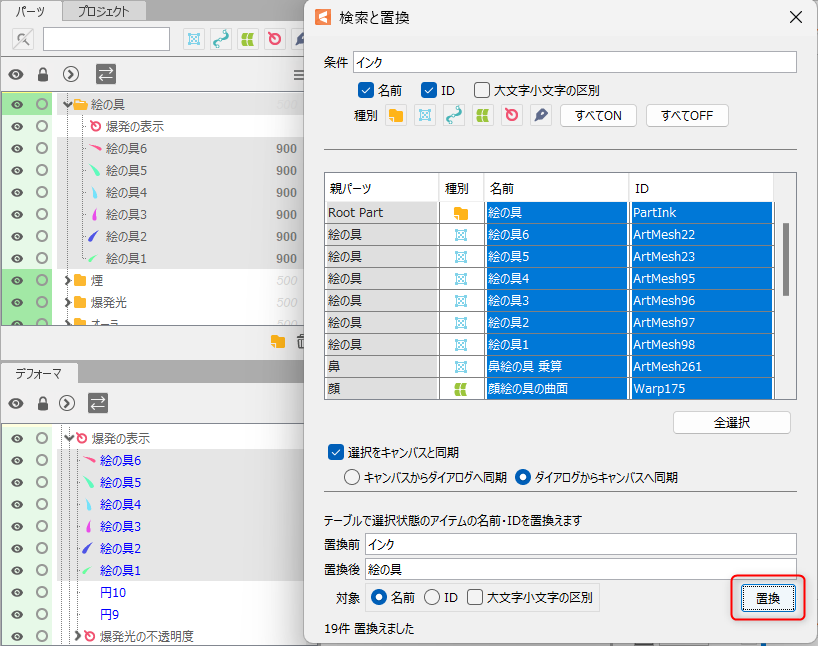Toggle the ArtMesh type filter in search dialog
Viewport: 818px width, 646px height.
coord(424,116)
